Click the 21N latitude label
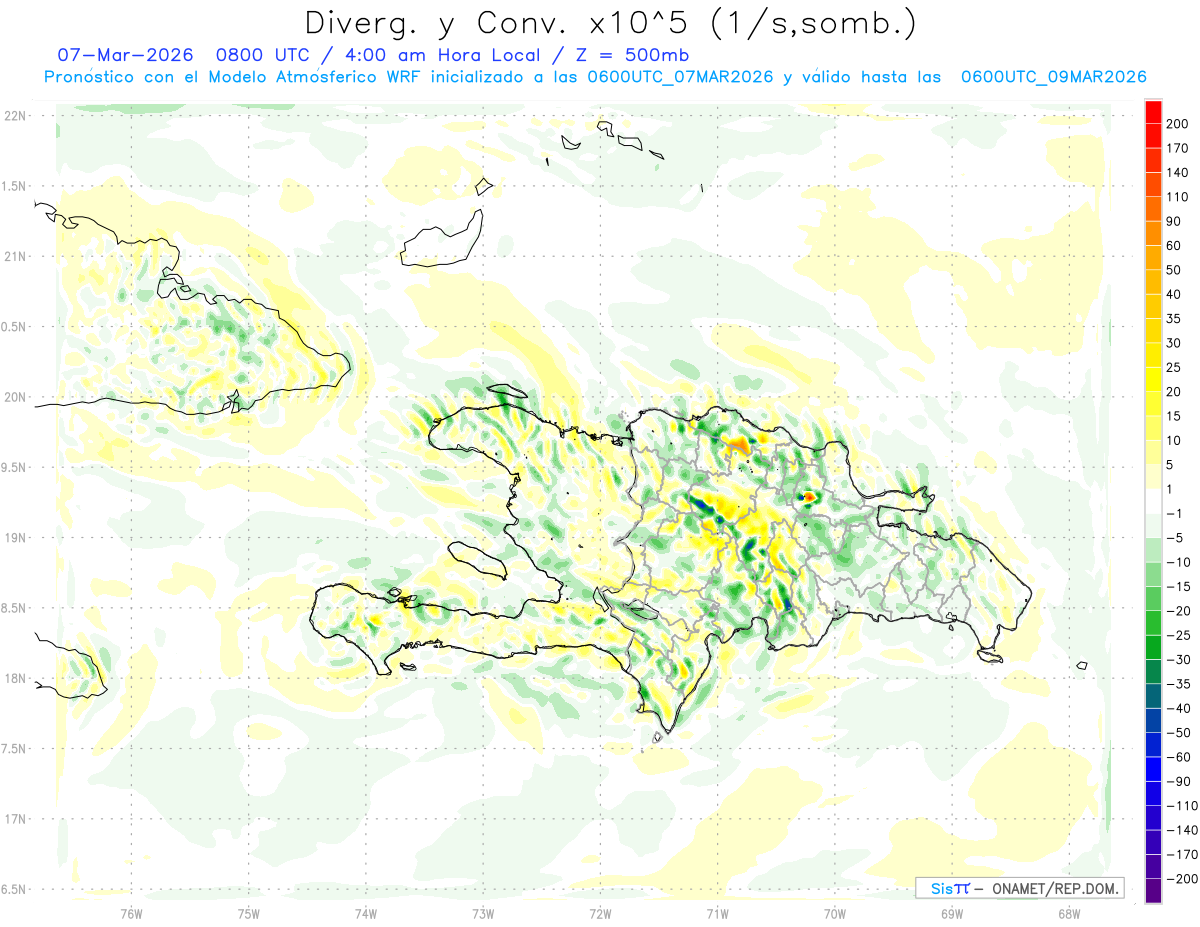 point(14,256)
